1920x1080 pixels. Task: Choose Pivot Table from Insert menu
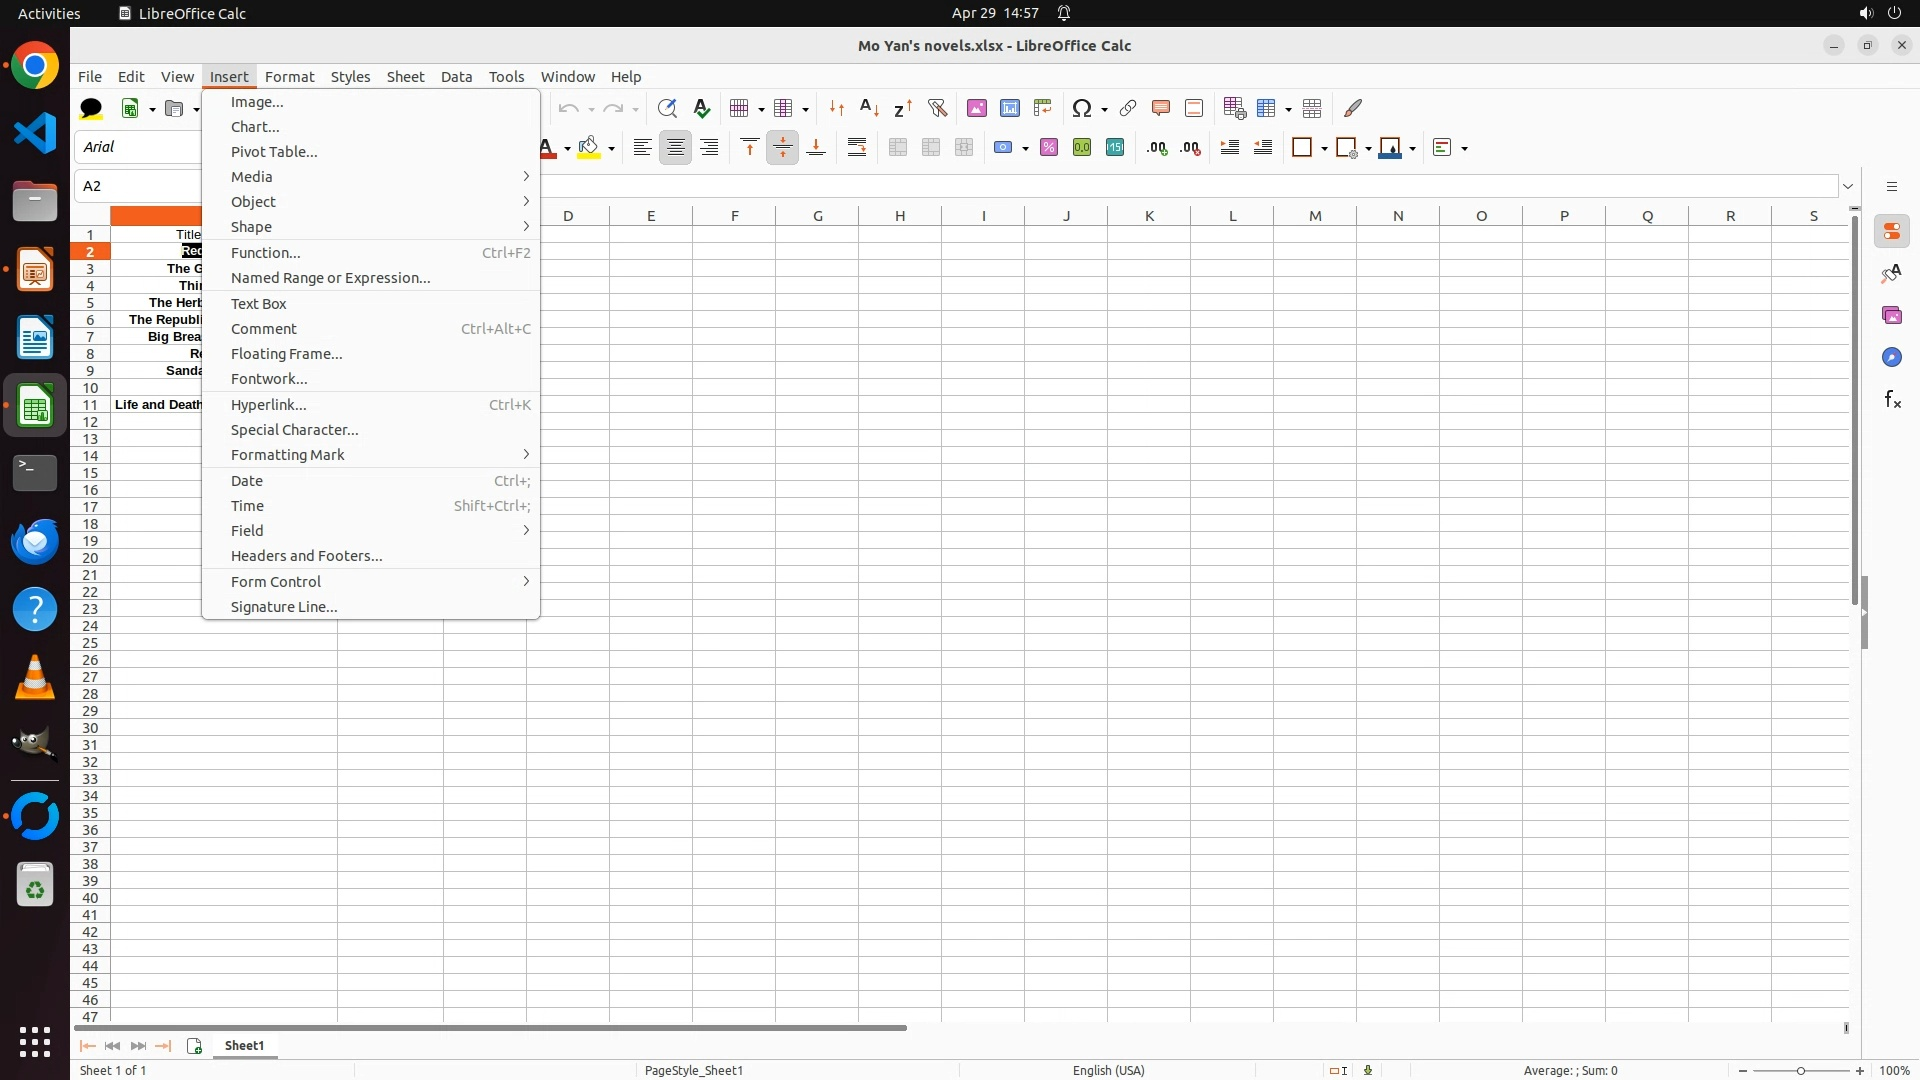click(274, 152)
